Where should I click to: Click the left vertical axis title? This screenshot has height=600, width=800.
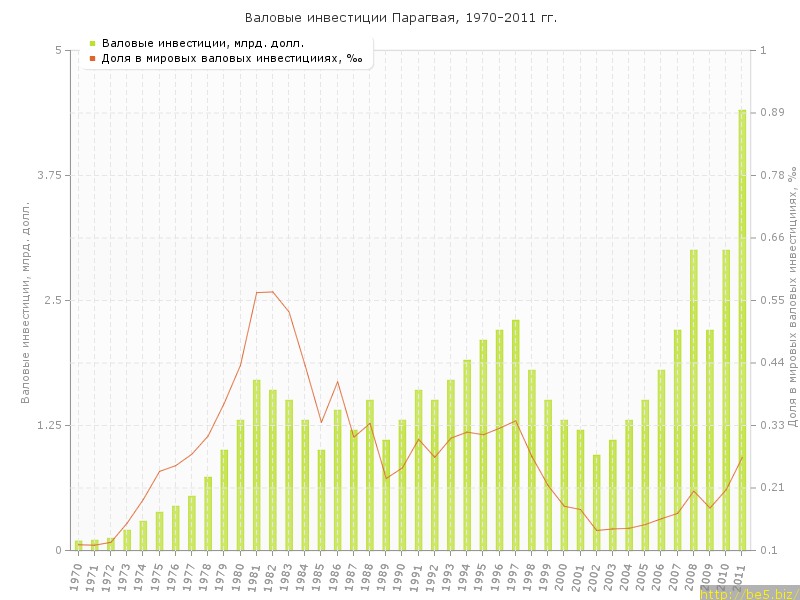tap(26, 302)
